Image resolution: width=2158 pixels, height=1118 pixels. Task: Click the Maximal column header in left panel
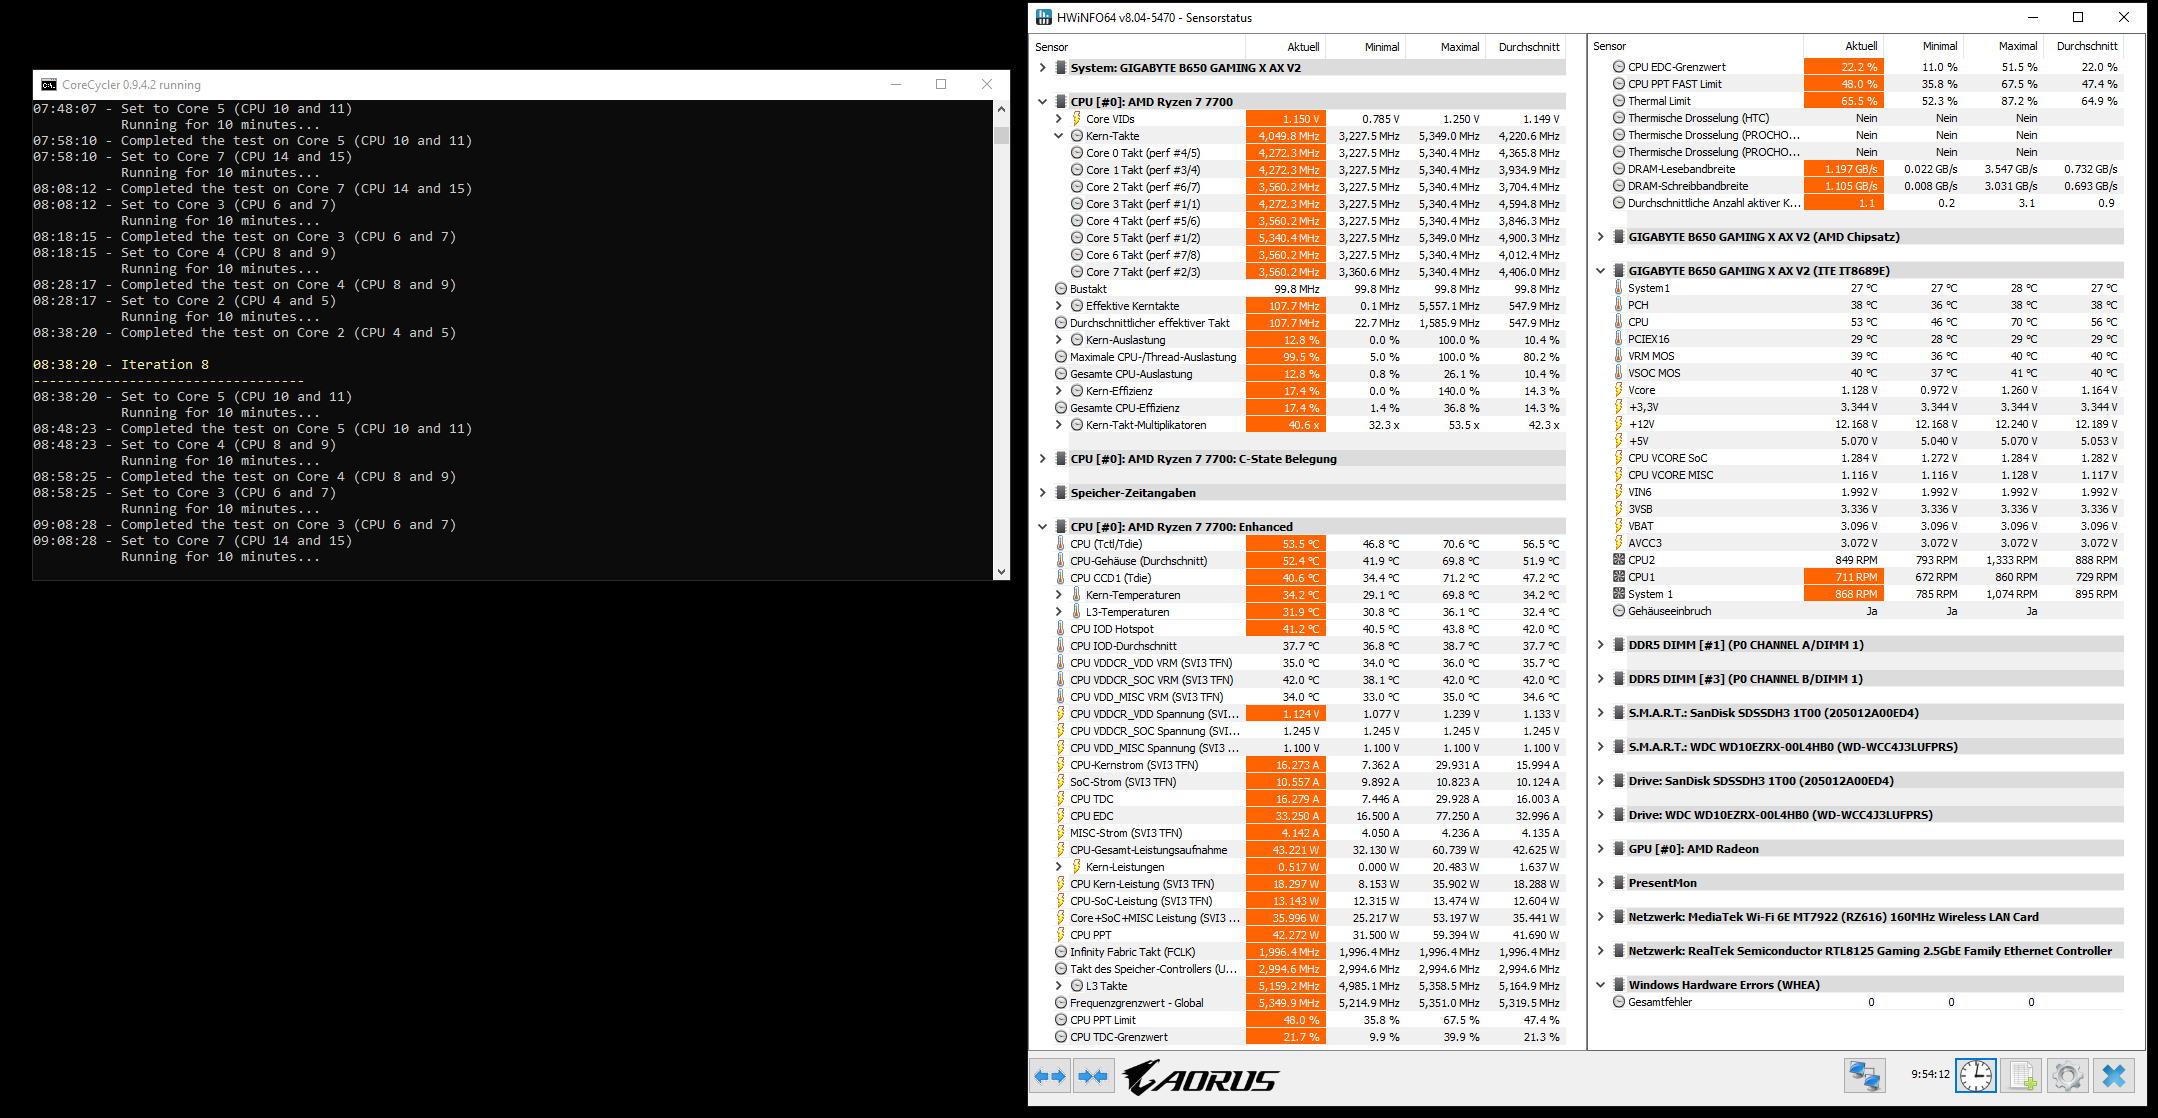pos(1459,47)
